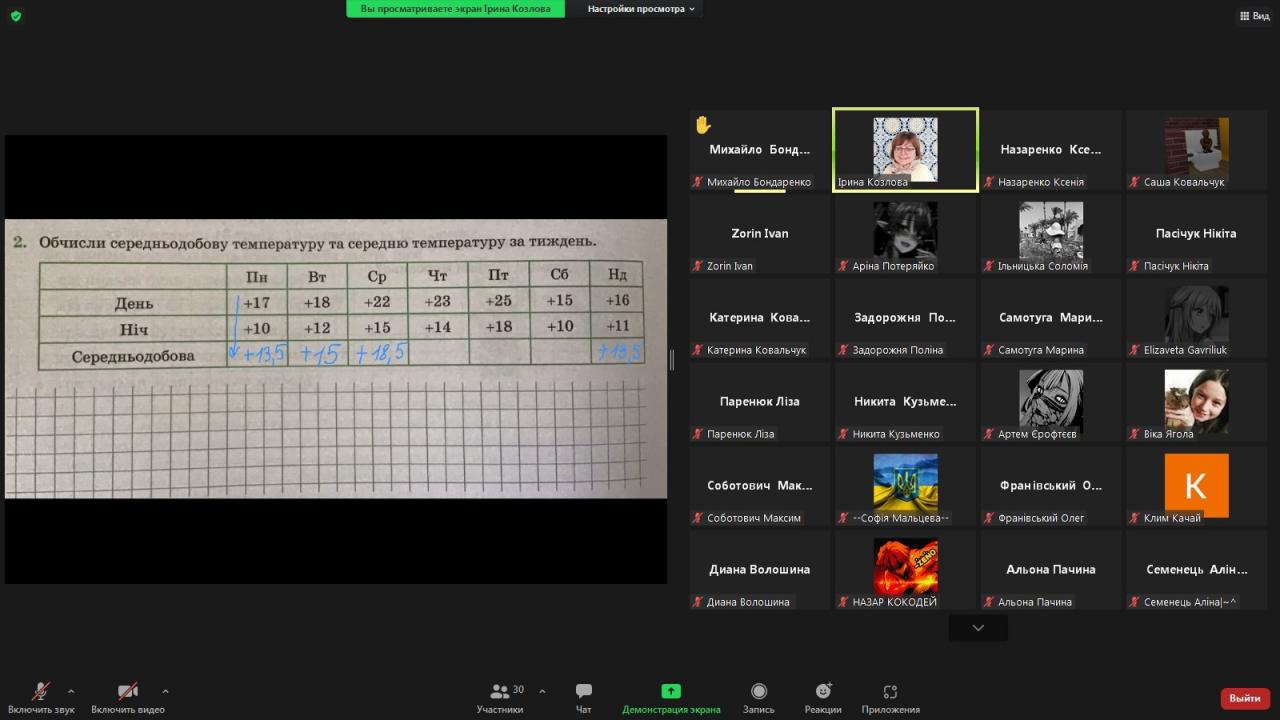Expand video options arrow next to camera
Image resolution: width=1280 pixels, height=720 pixels.
(165, 691)
